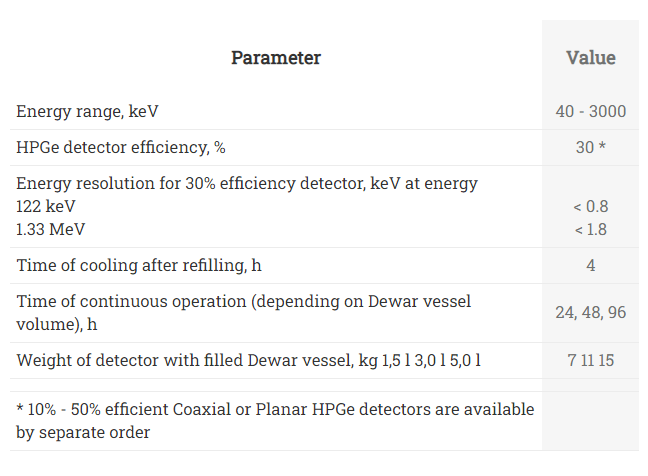Screen dimensions: 648x476
Task: Click the words by separate order
Action: pos(83,433)
